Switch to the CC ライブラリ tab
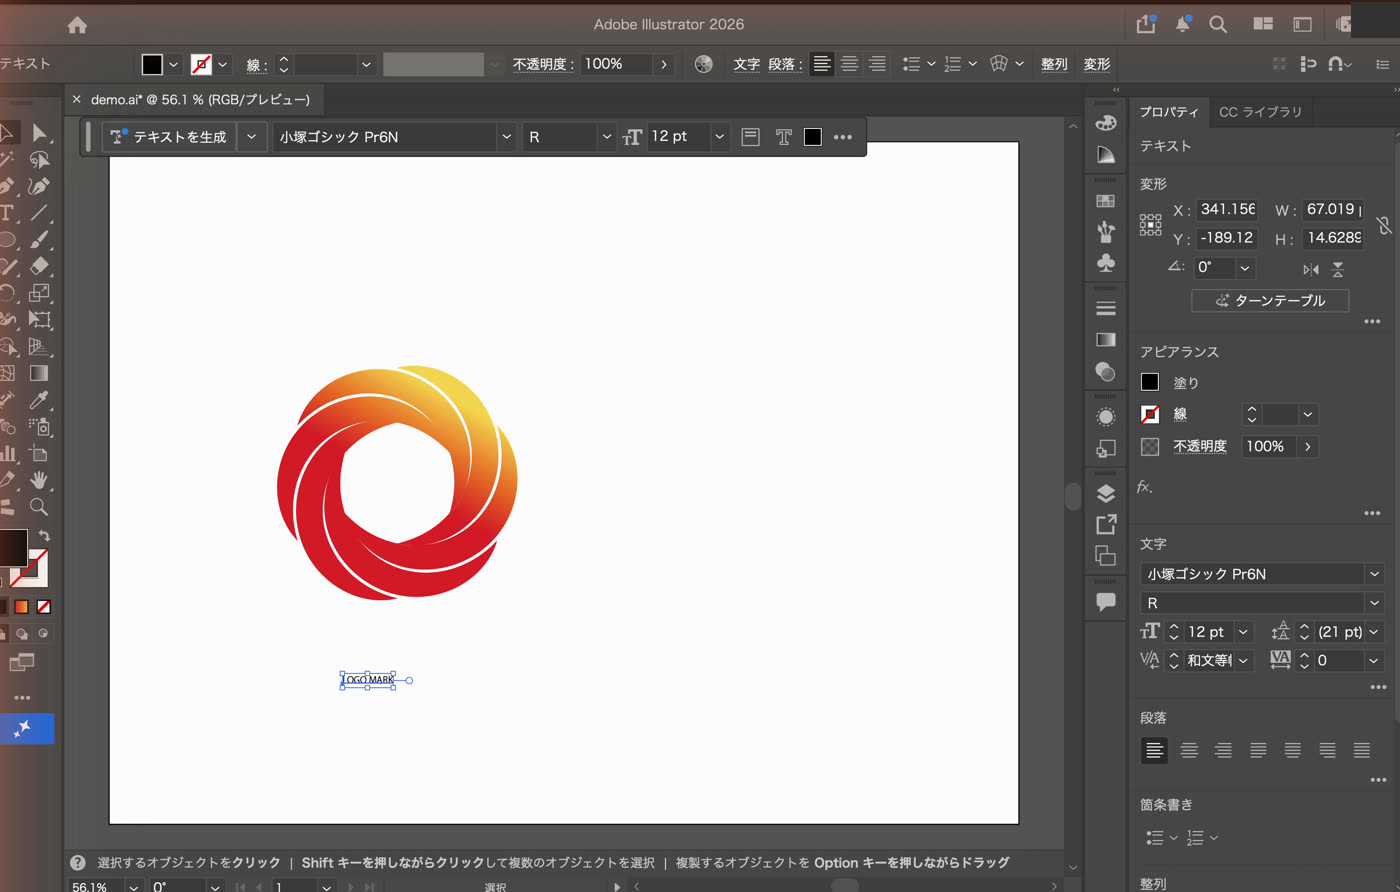 pos(1260,112)
